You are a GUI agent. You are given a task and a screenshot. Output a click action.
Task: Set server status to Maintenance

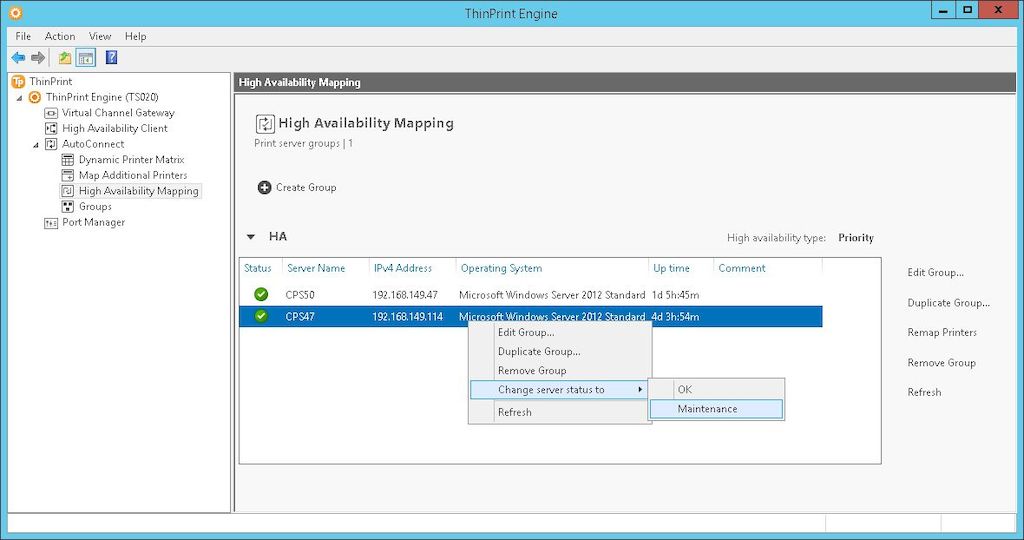click(716, 409)
